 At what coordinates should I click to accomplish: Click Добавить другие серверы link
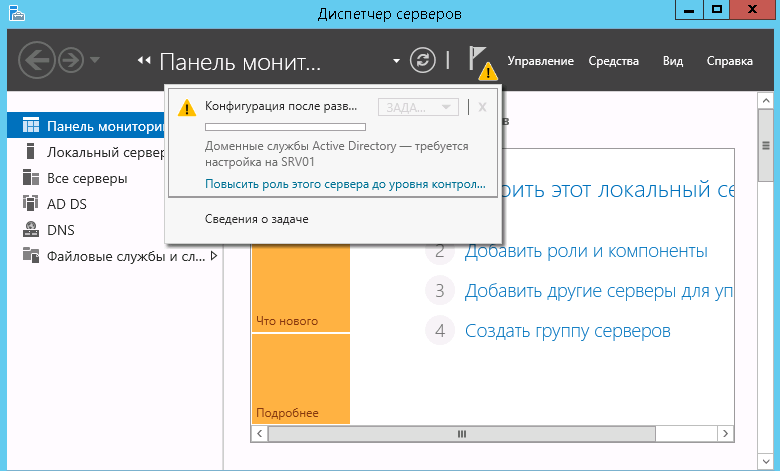pyautogui.click(x=598, y=290)
